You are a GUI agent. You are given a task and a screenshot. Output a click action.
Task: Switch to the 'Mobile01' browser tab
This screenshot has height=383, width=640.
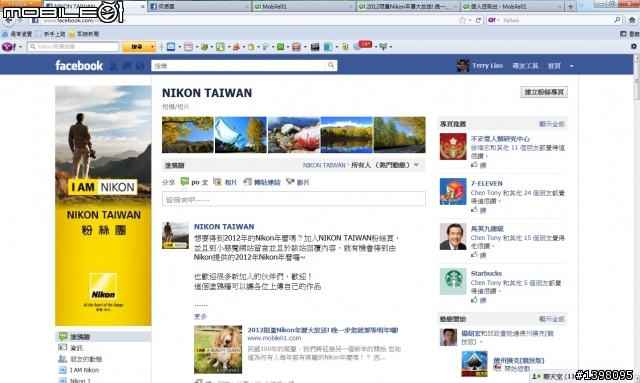pos(303,6)
